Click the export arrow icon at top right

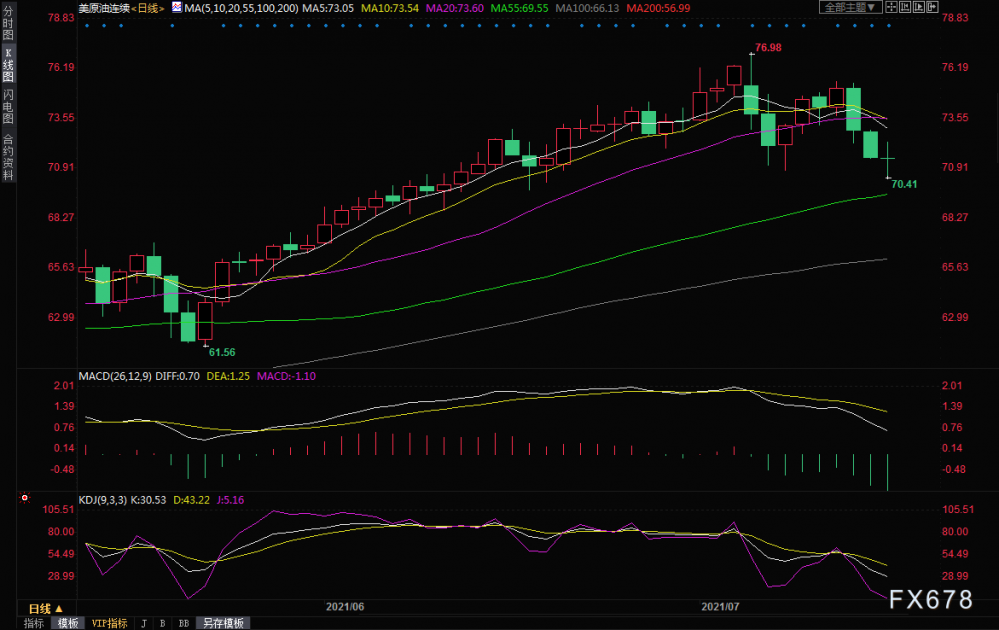click(932, 7)
